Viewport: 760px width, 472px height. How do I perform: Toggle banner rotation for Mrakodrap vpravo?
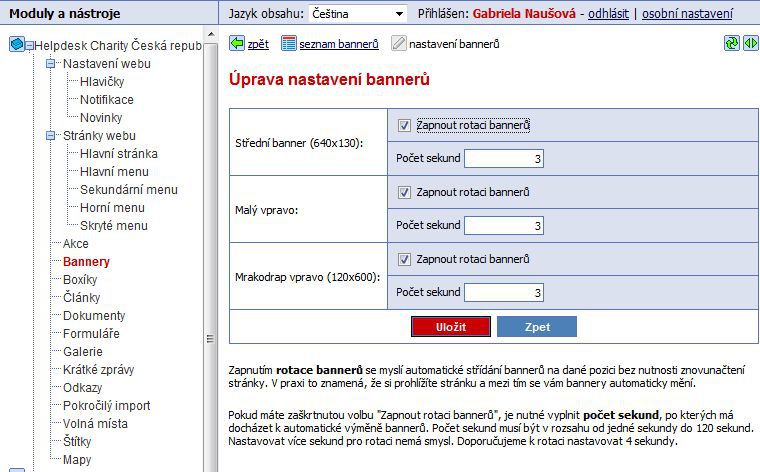[x=404, y=260]
